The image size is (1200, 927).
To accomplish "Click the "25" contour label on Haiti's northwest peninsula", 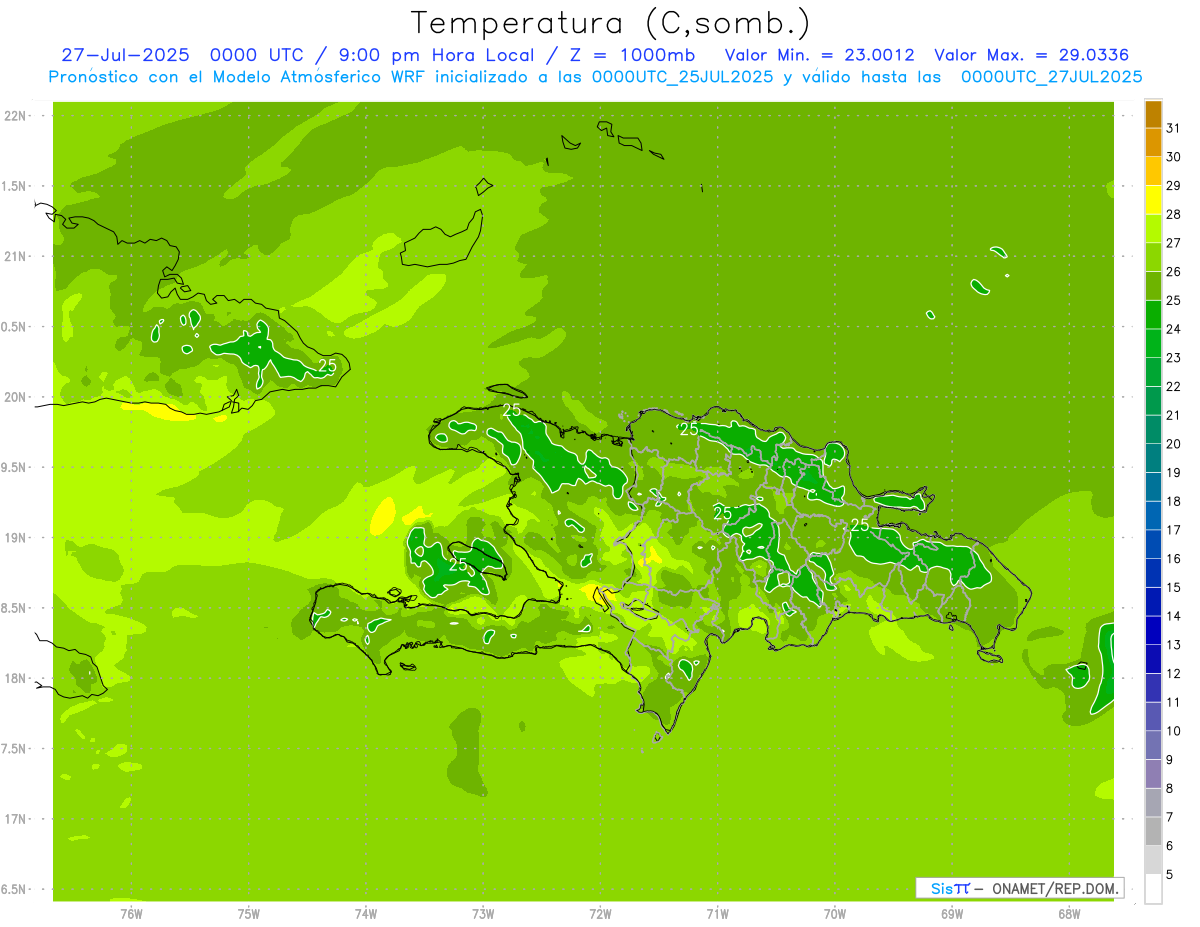I will [x=511, y=410].
